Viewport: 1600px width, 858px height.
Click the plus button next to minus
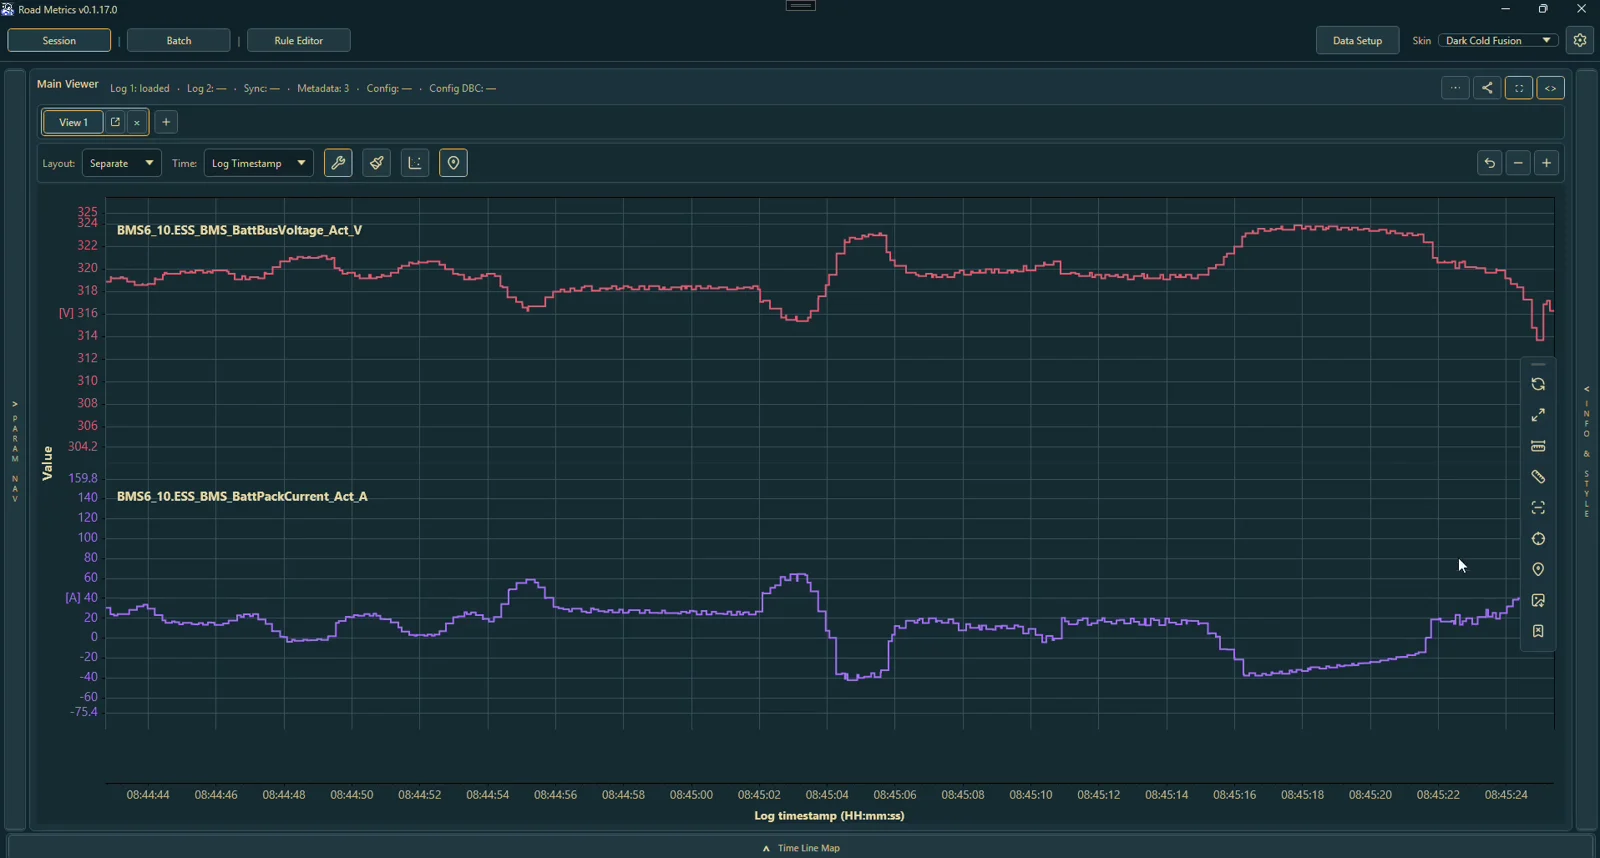point(1547,163)
